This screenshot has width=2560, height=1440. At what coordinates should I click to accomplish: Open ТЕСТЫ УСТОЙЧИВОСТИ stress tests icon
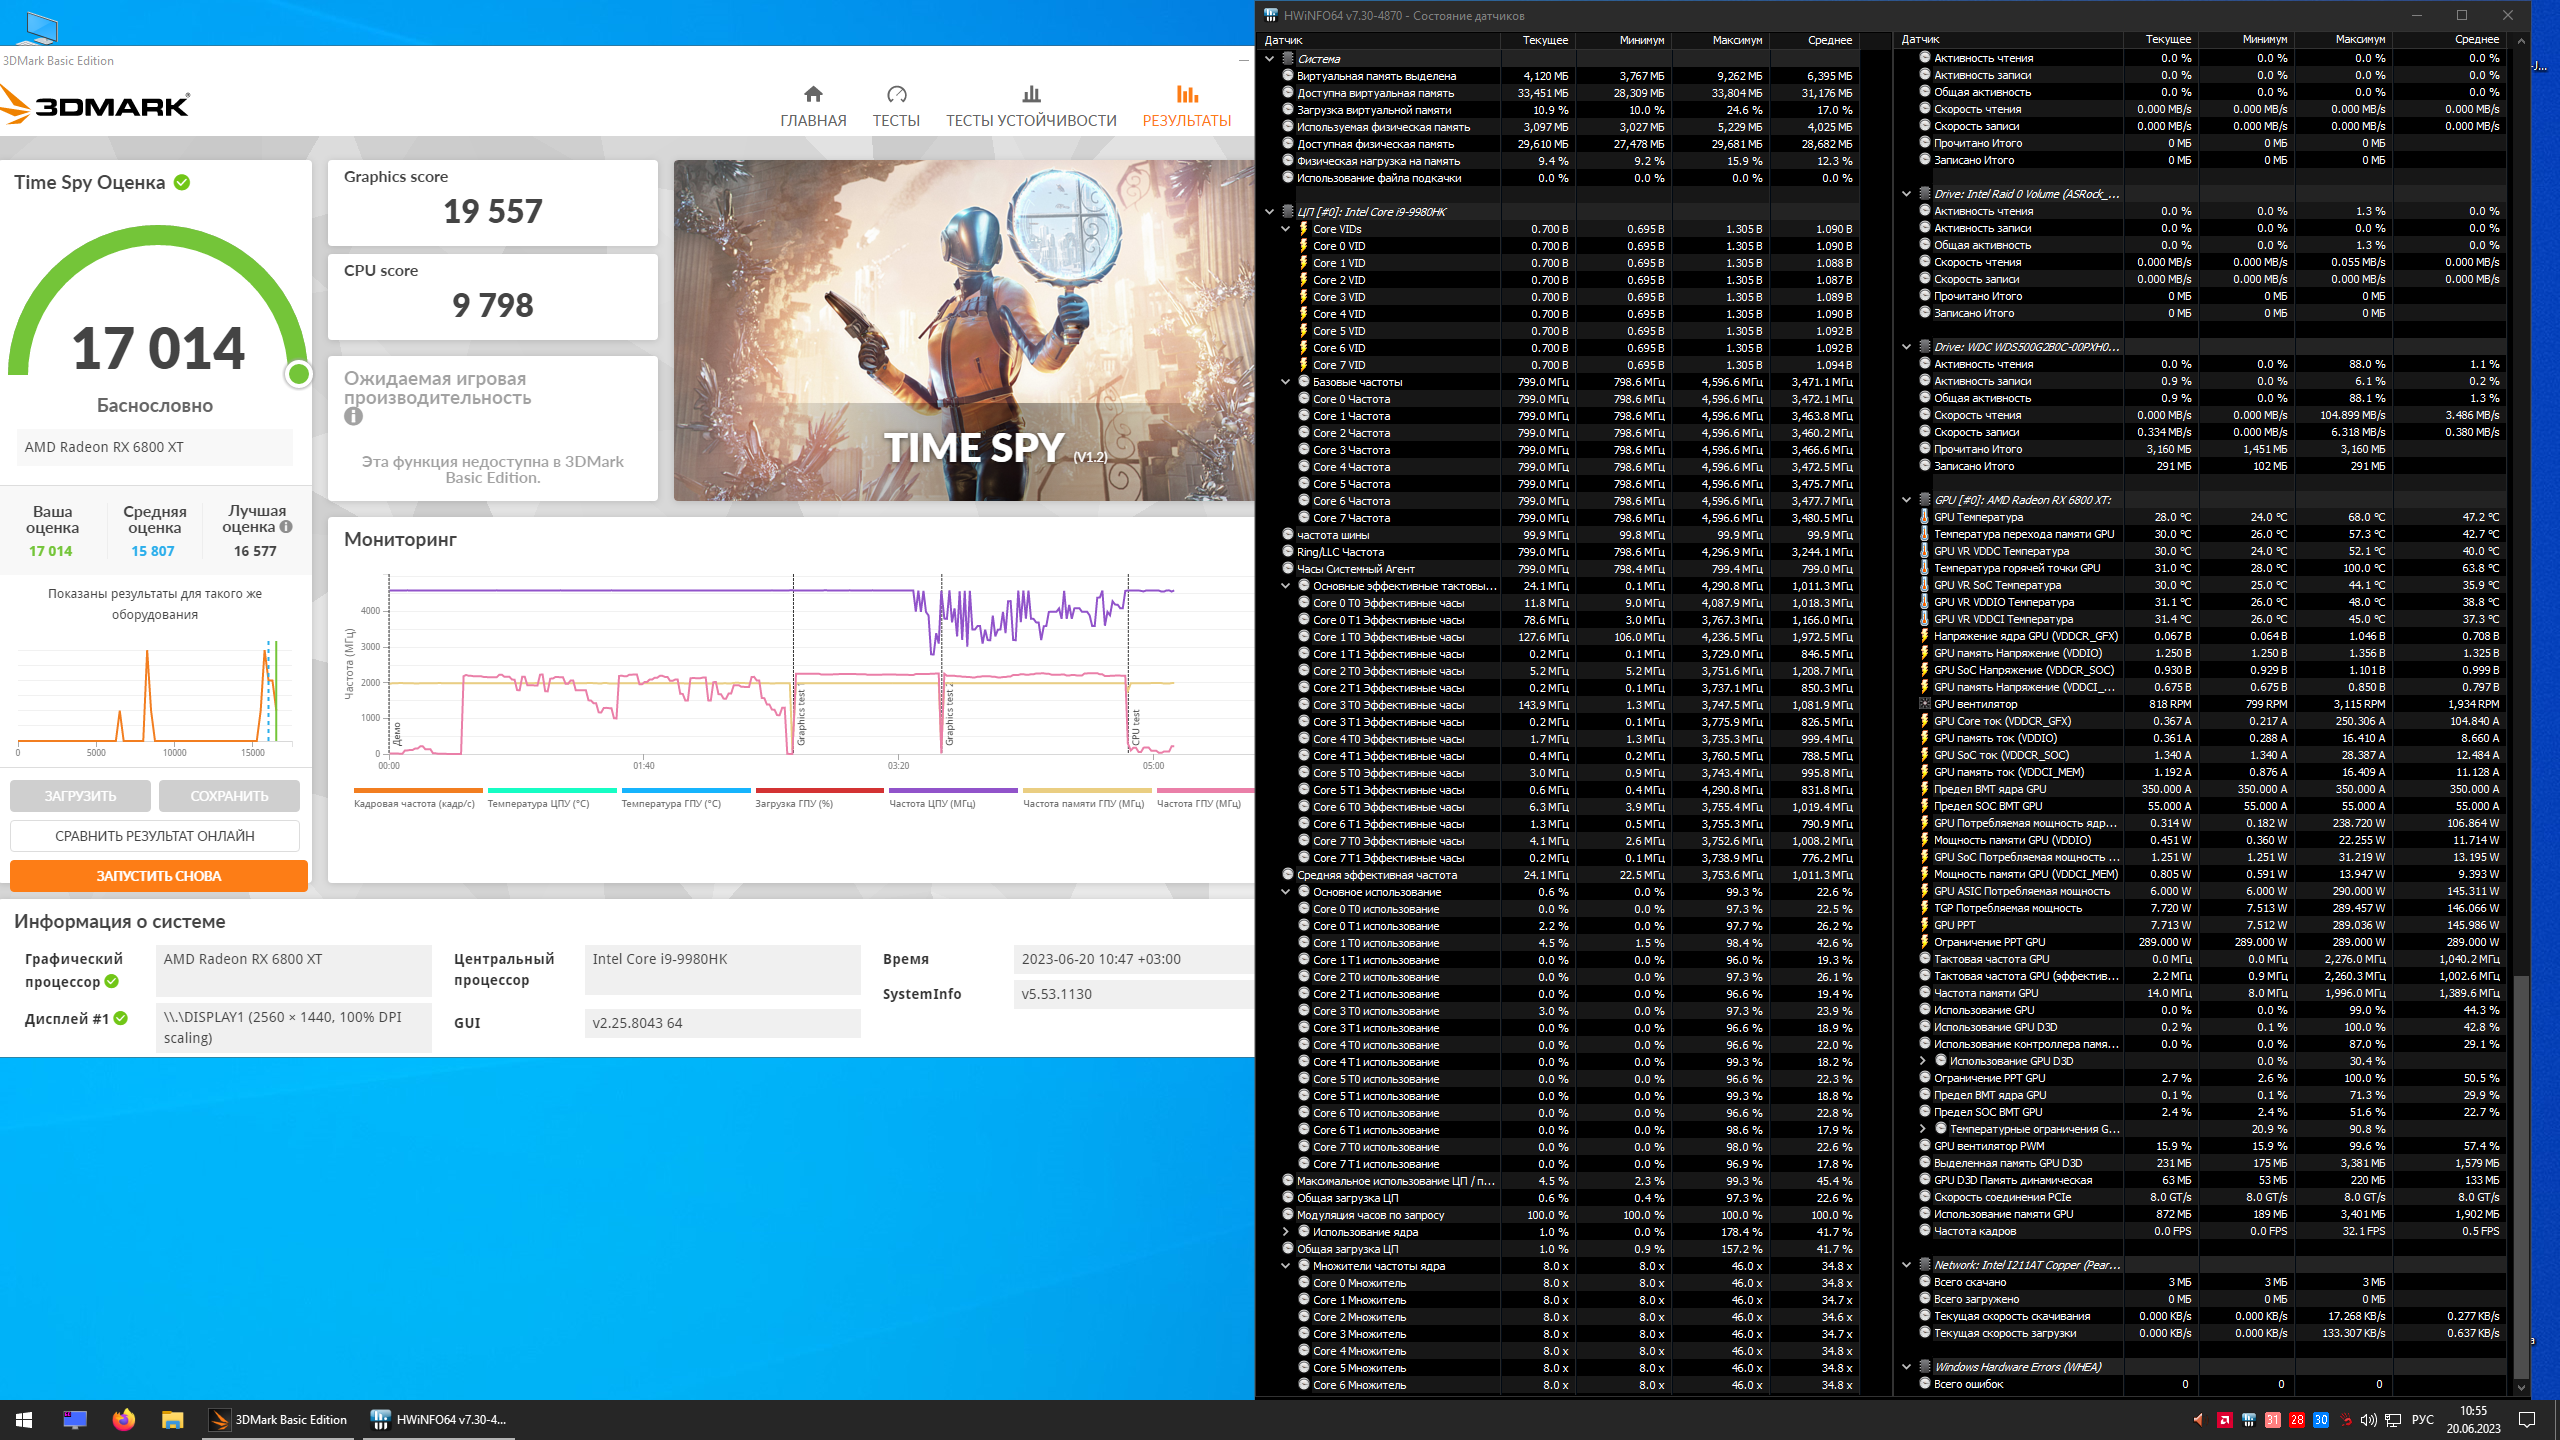[x=1031, y=95]
